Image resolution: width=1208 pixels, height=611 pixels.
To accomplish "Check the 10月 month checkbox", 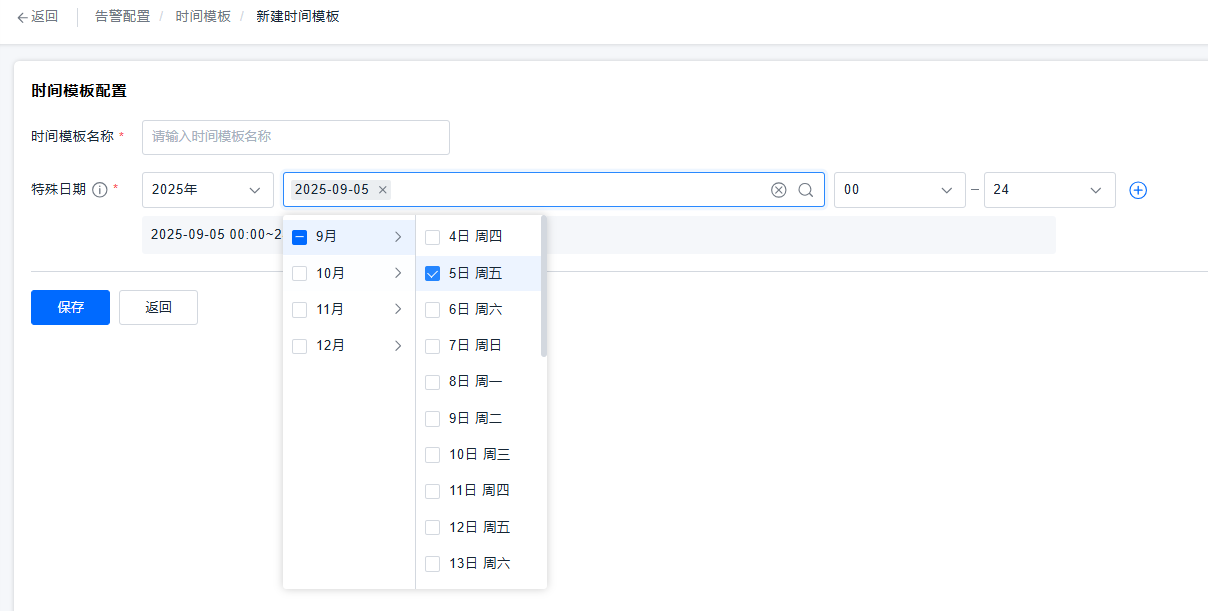I will pos(299,272).
